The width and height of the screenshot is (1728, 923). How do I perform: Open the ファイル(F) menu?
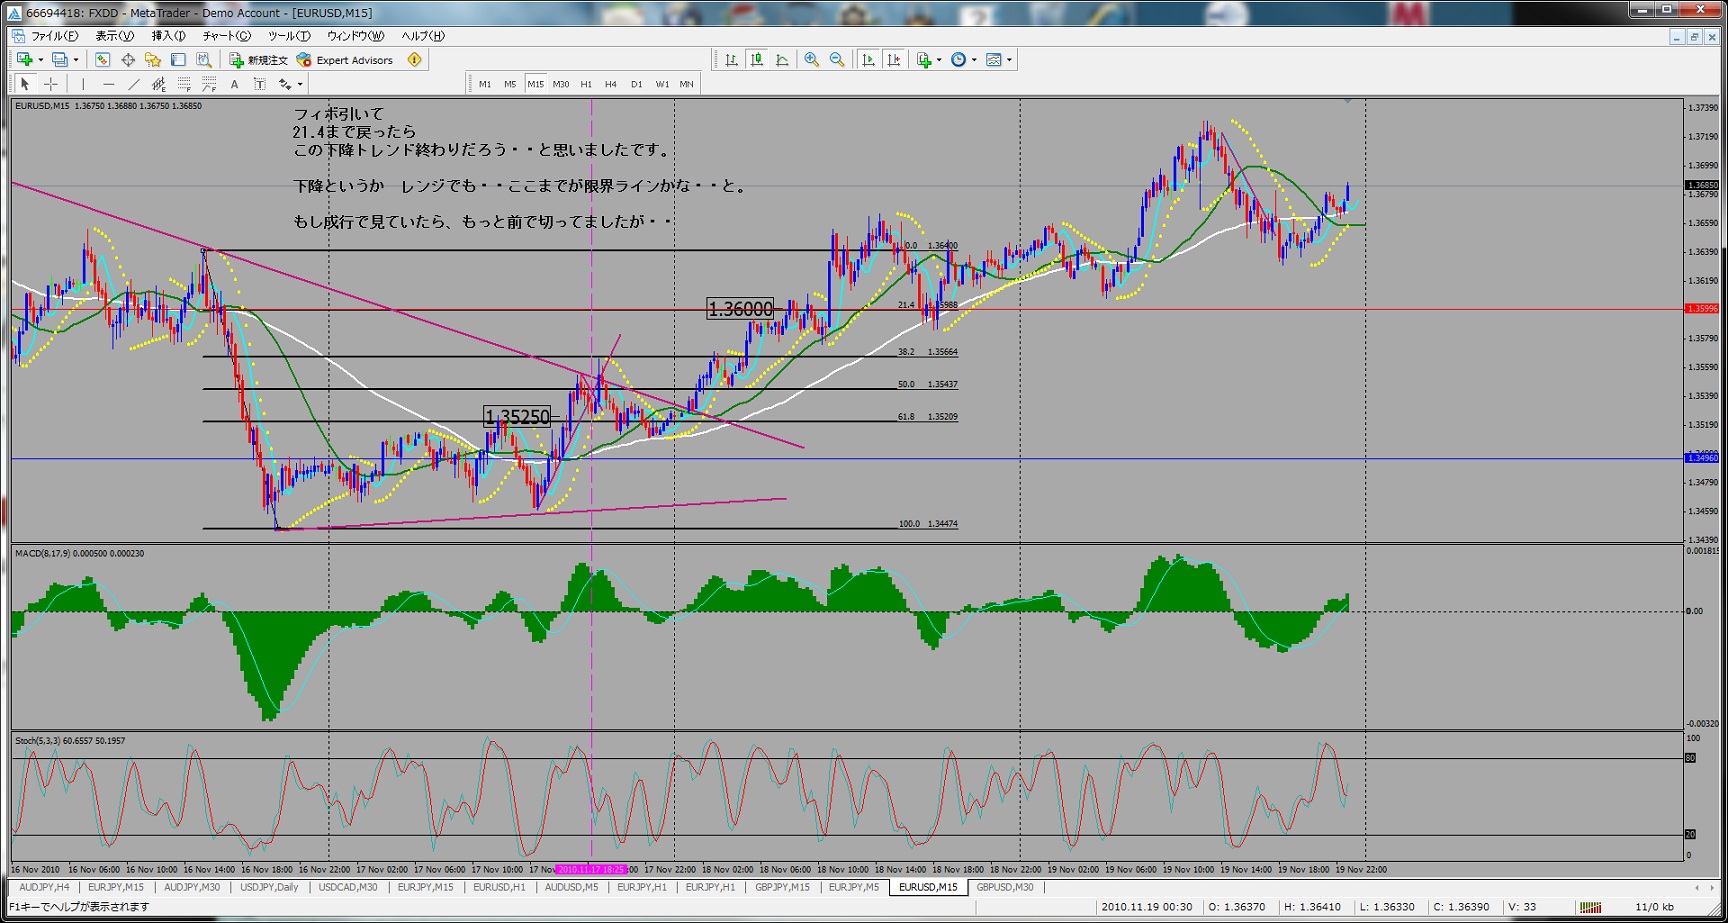(54, 36)
